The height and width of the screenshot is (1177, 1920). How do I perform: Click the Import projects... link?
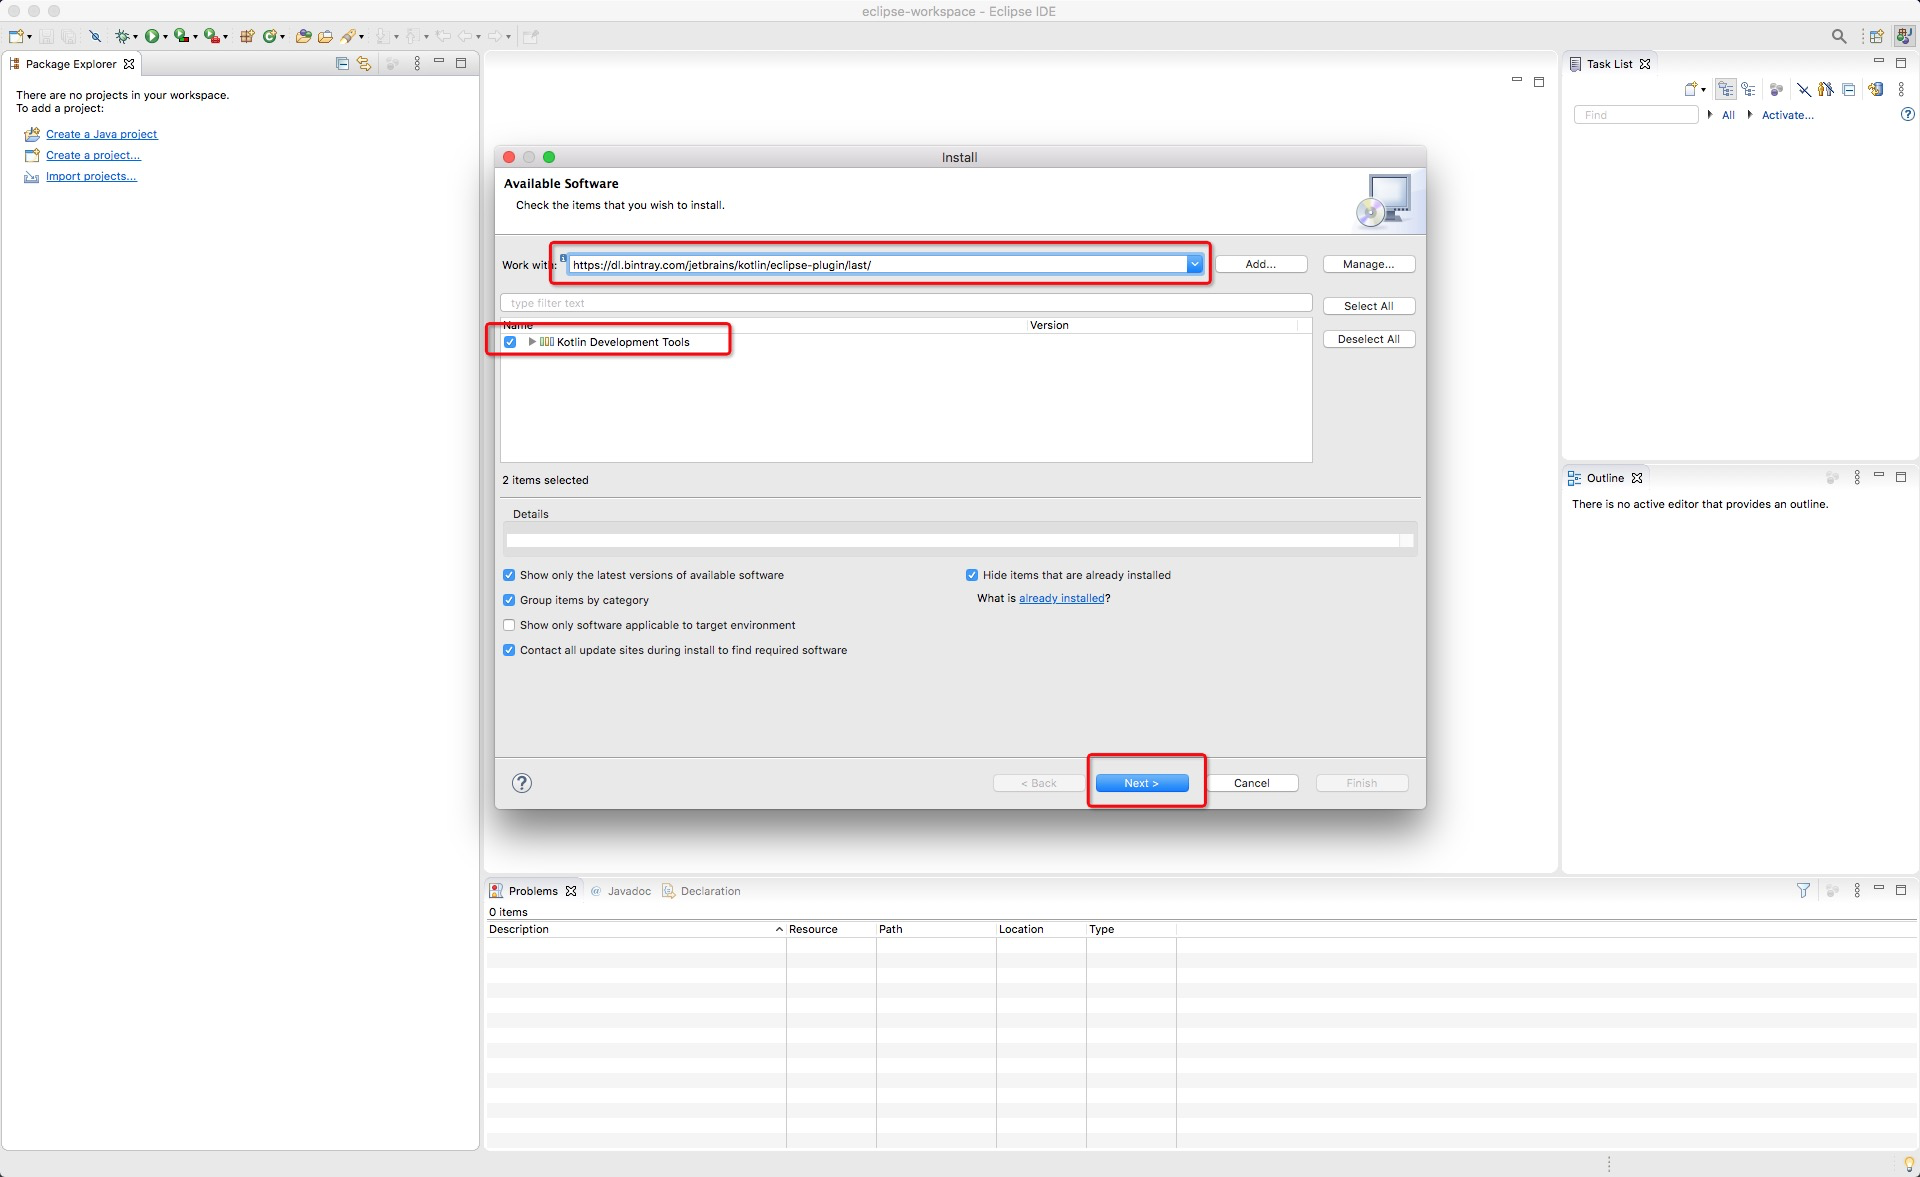[91, 176]
